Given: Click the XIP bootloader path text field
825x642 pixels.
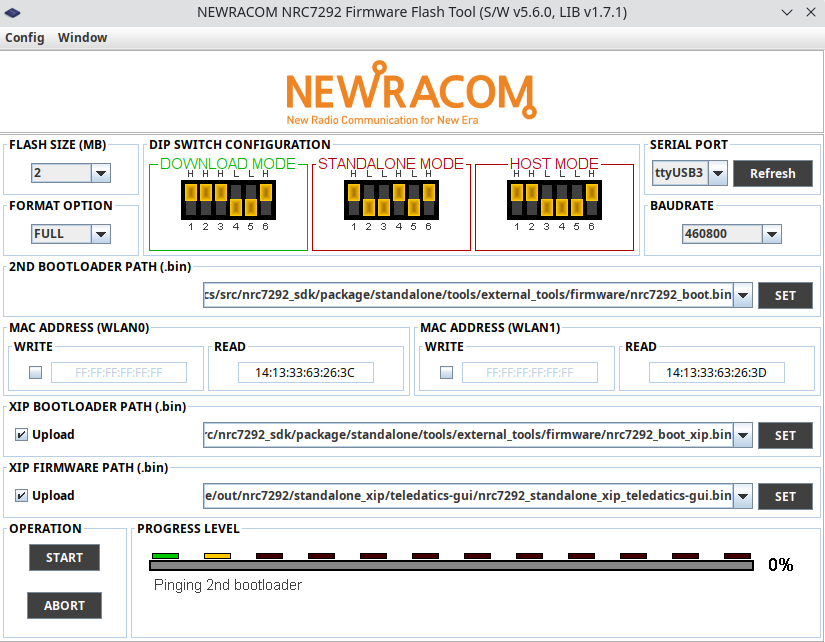Looking at the screenshot, I should (468, 435).
